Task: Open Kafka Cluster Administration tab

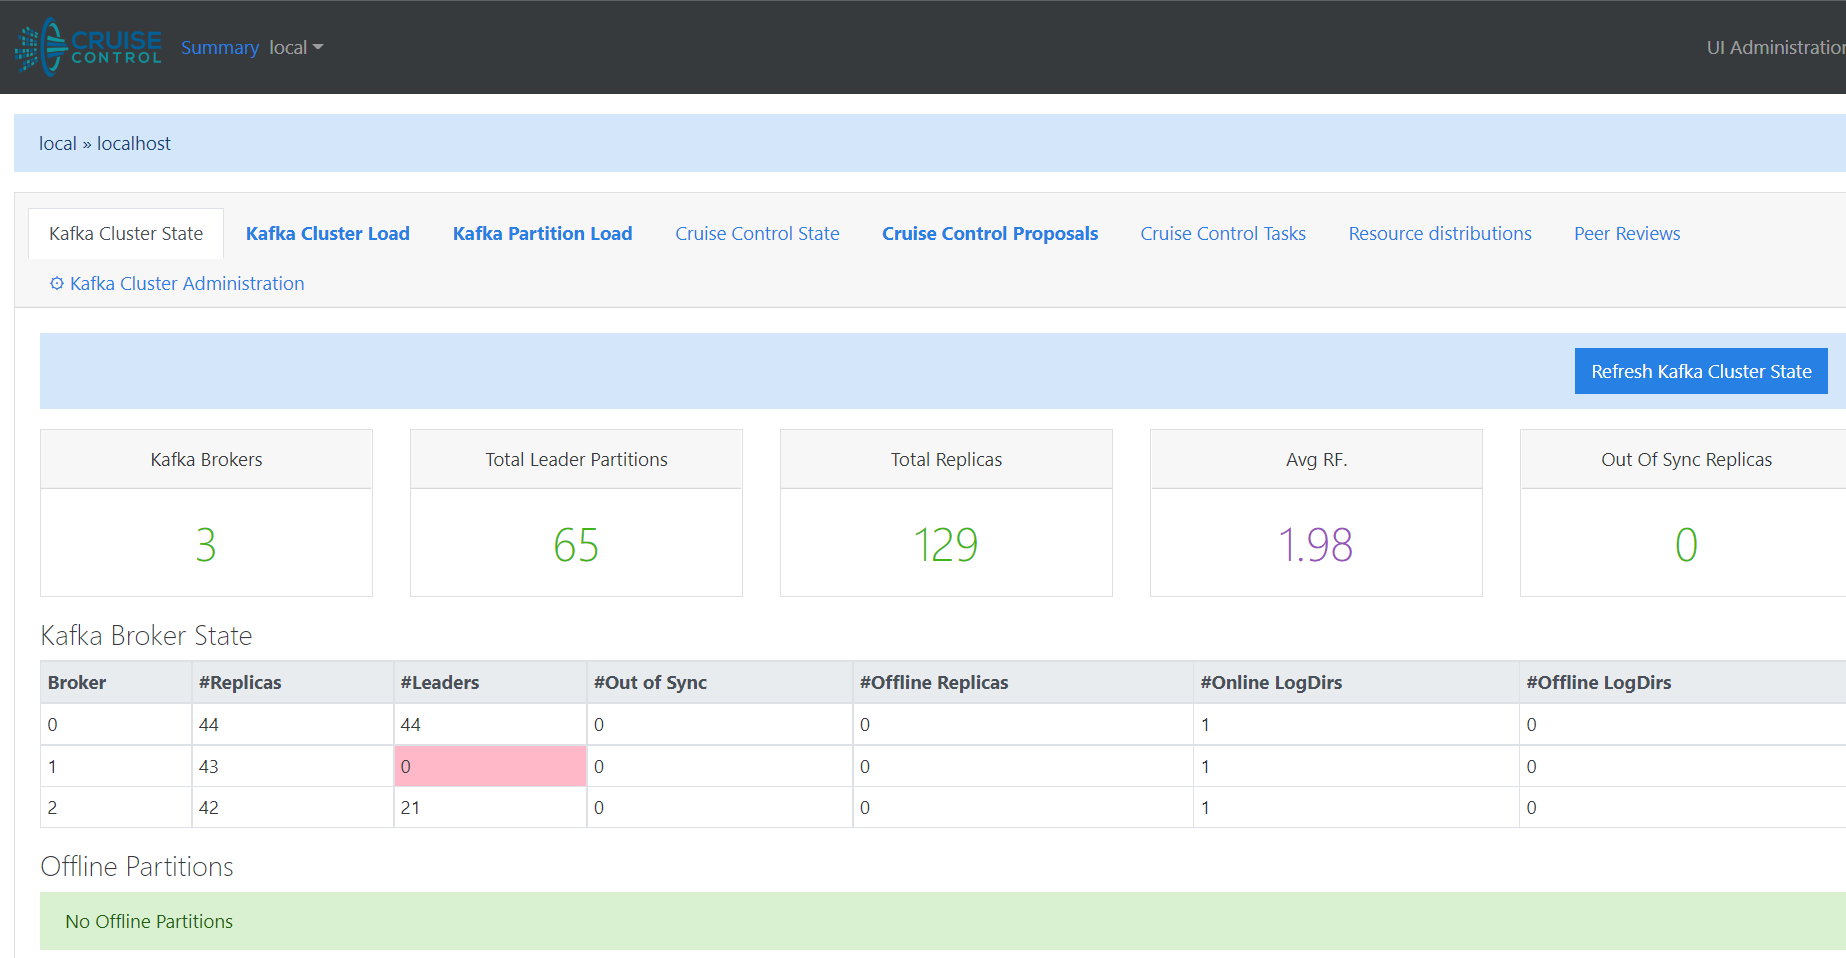Action: pos(177,283)
